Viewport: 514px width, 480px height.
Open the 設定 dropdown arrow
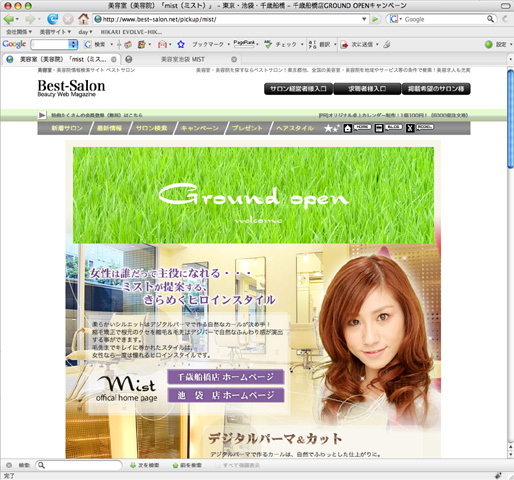[511, 44]
